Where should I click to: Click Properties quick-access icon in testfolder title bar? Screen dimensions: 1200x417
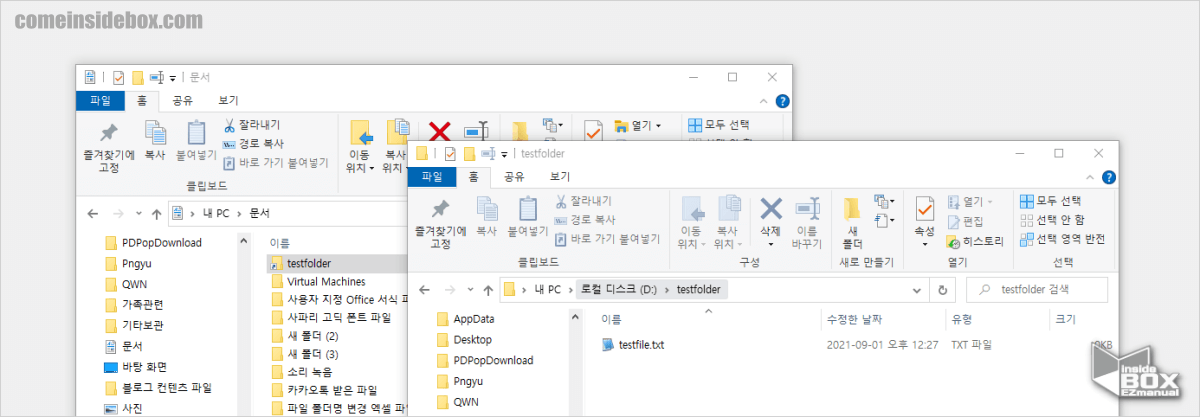pyautogui.click(x=450, y=154)
